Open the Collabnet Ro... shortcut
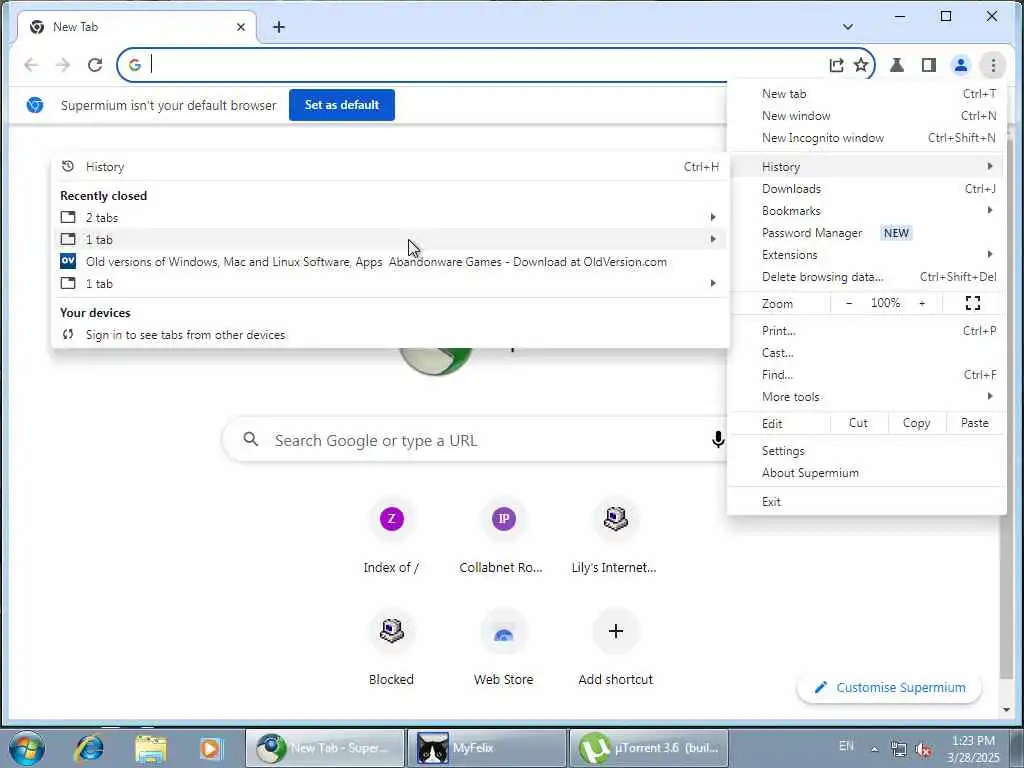Viewport: 1024px width, 768px height. (503, 537)
